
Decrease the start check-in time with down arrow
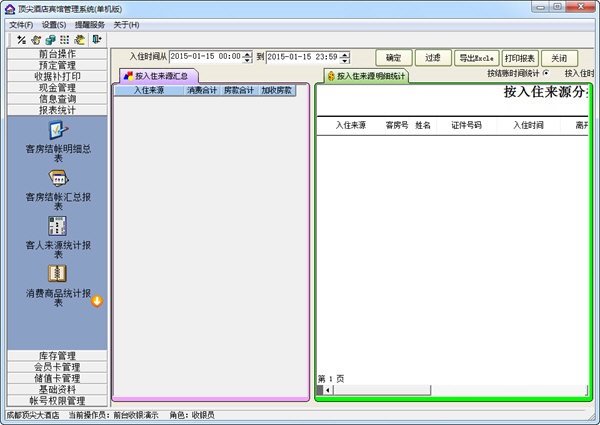[x=248, y=60]
